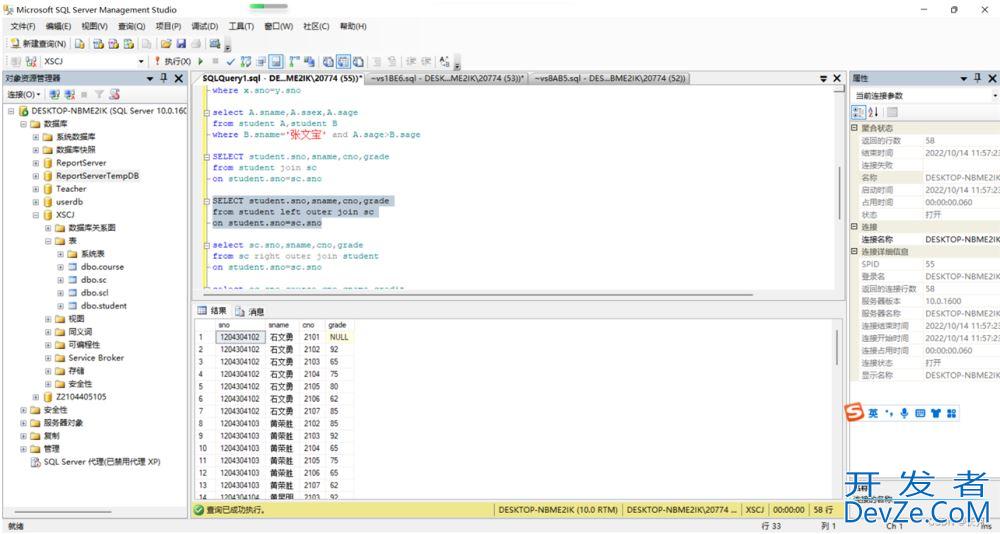Open the active documents list arrow
Screen dimensions: 1000x534
pyautogui.click(x=823, y=78)
